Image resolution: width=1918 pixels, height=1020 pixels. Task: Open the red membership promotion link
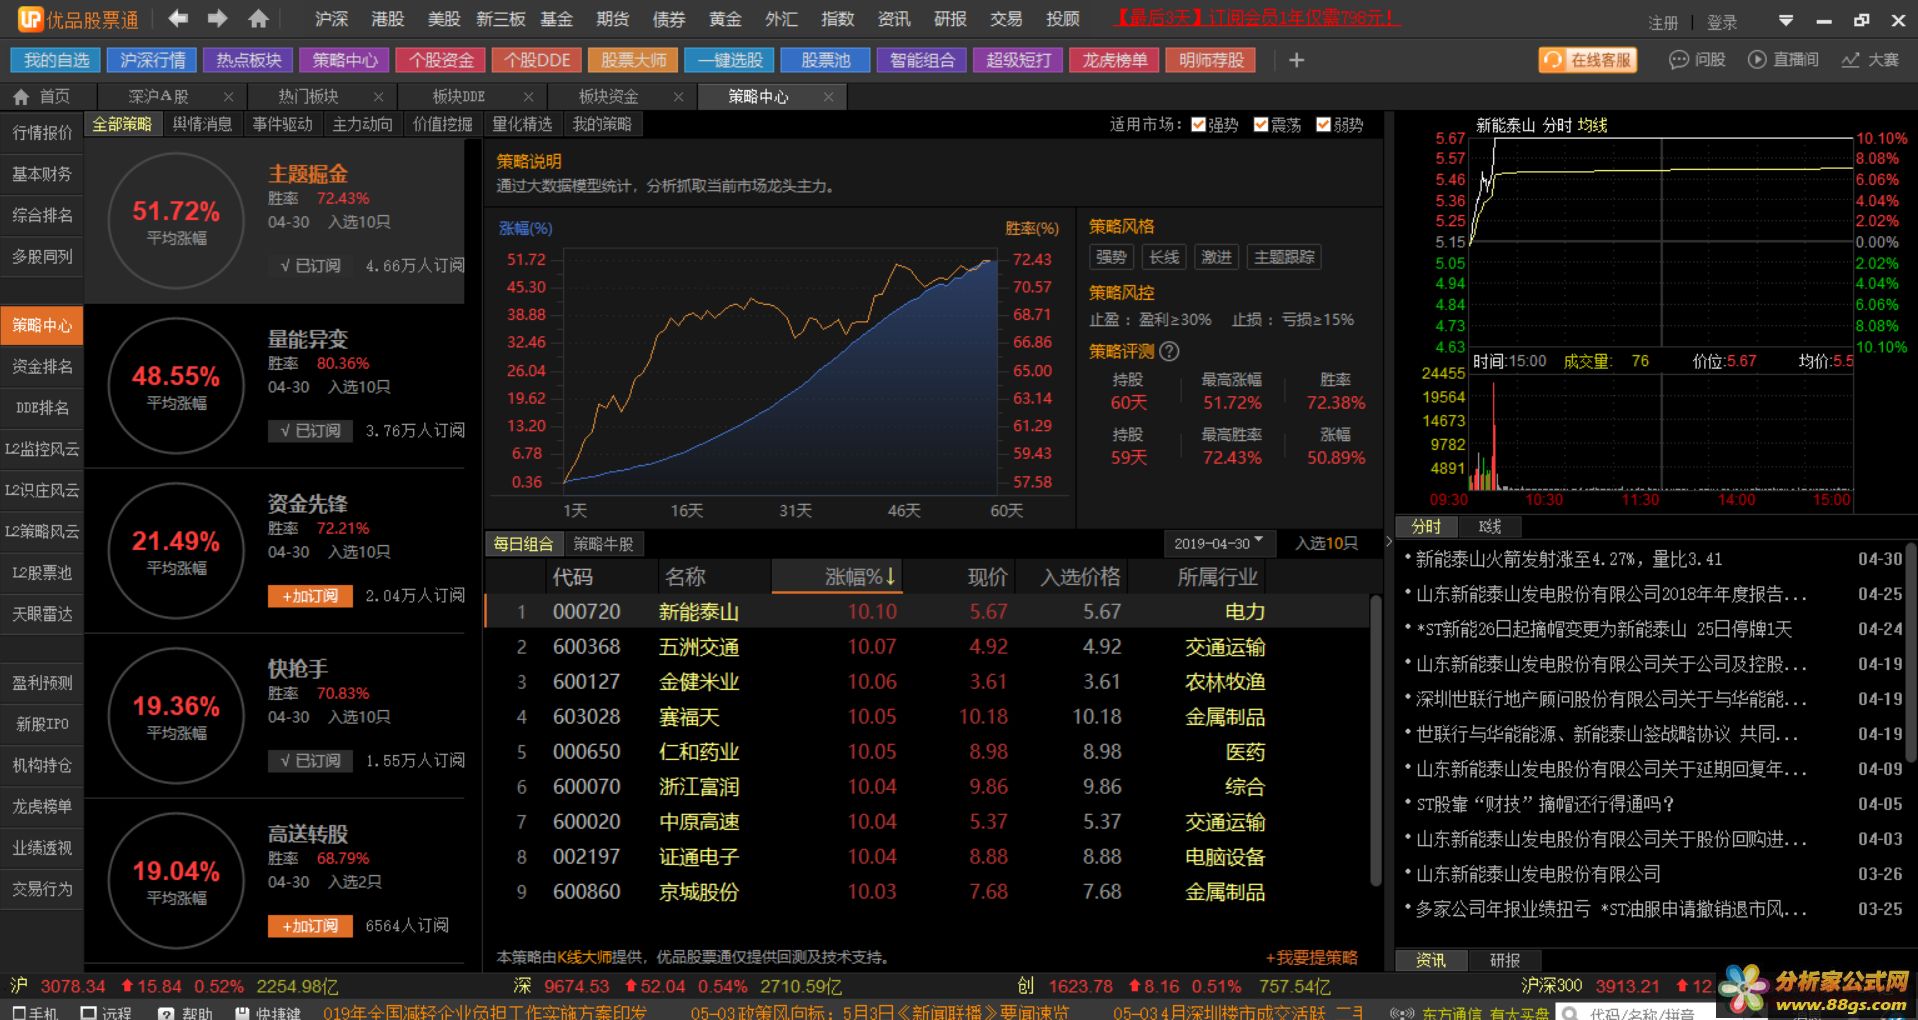(1257, 18)
